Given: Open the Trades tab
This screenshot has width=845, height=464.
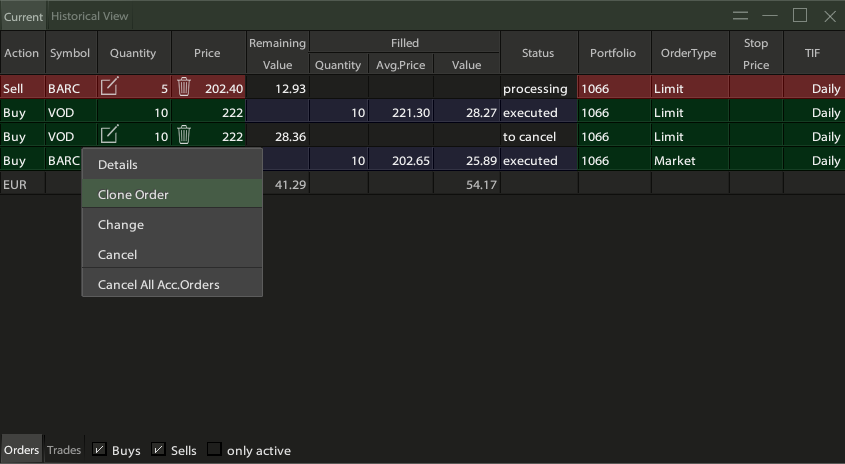Looking at the screenshot, I should pyautogui.click(x=64, y=450).
